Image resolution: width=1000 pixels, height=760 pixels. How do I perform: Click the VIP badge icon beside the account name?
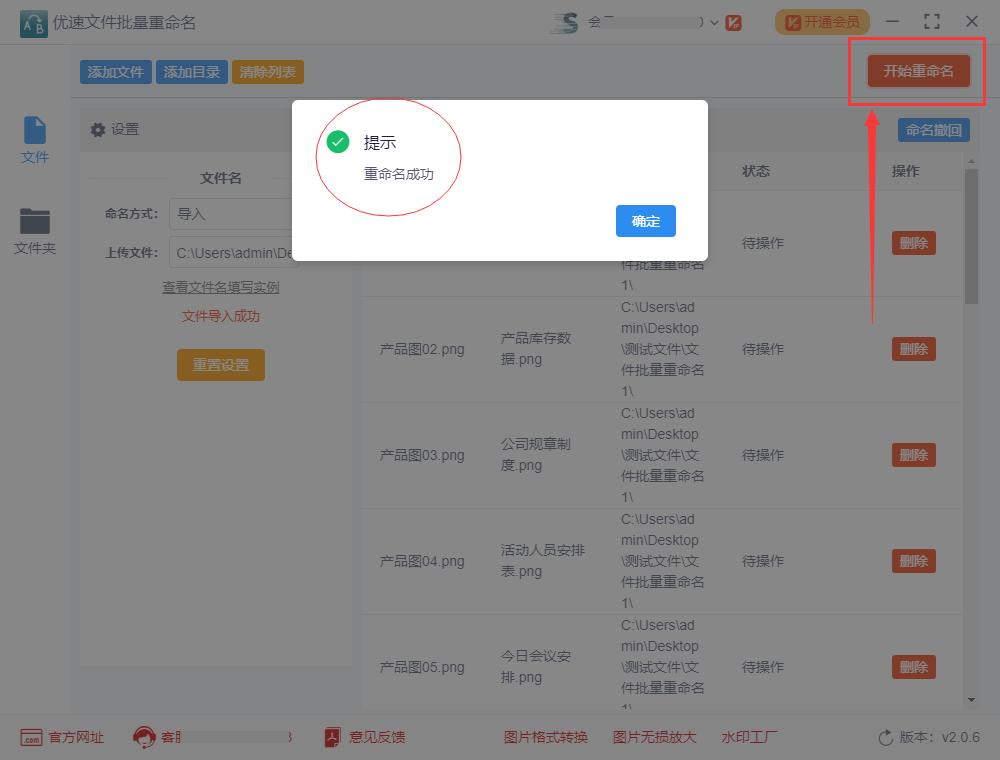[733, 21]
